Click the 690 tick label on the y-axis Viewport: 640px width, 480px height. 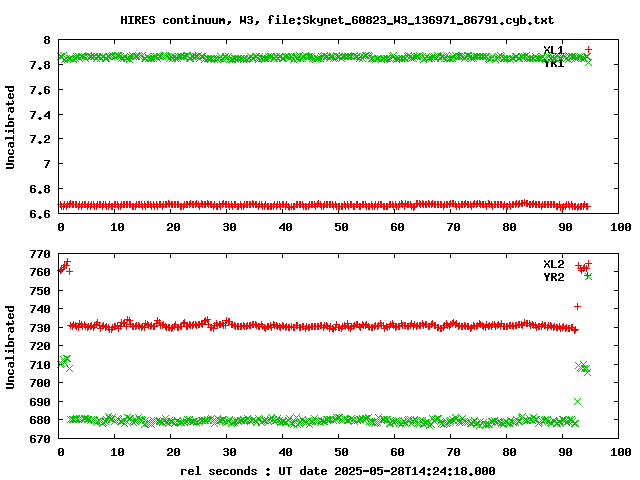pos(40,402)
